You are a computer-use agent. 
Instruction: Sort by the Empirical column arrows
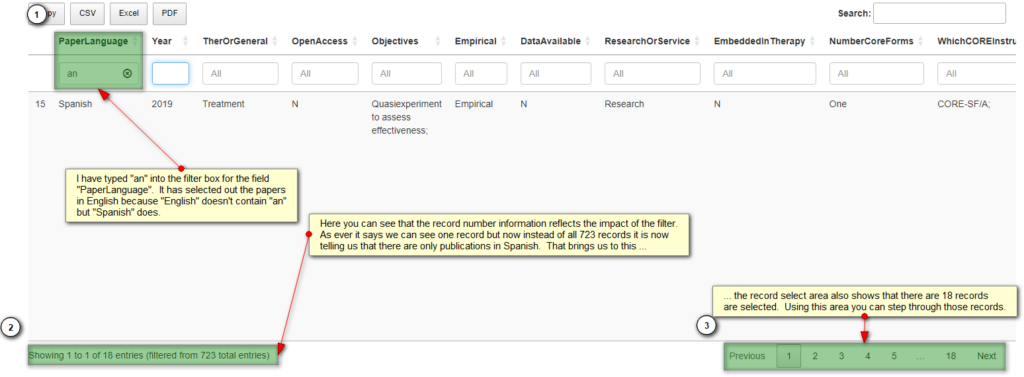[x=504, y=41]
